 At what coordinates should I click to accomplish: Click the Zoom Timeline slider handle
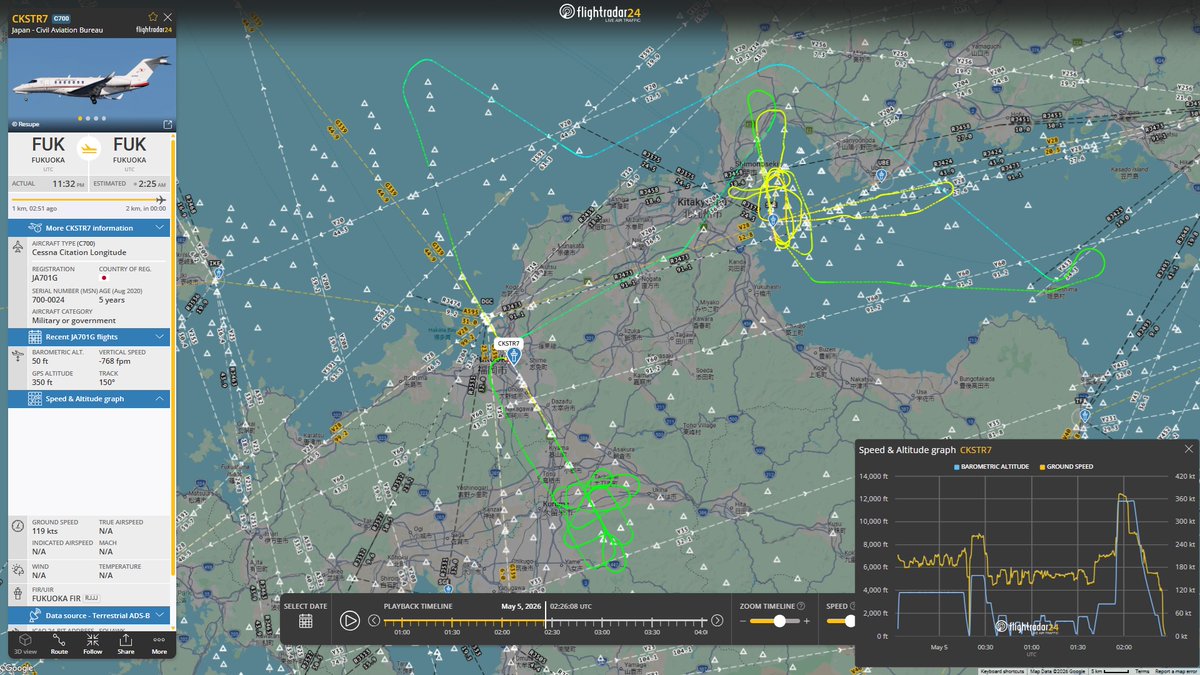(x=780, y=621)
